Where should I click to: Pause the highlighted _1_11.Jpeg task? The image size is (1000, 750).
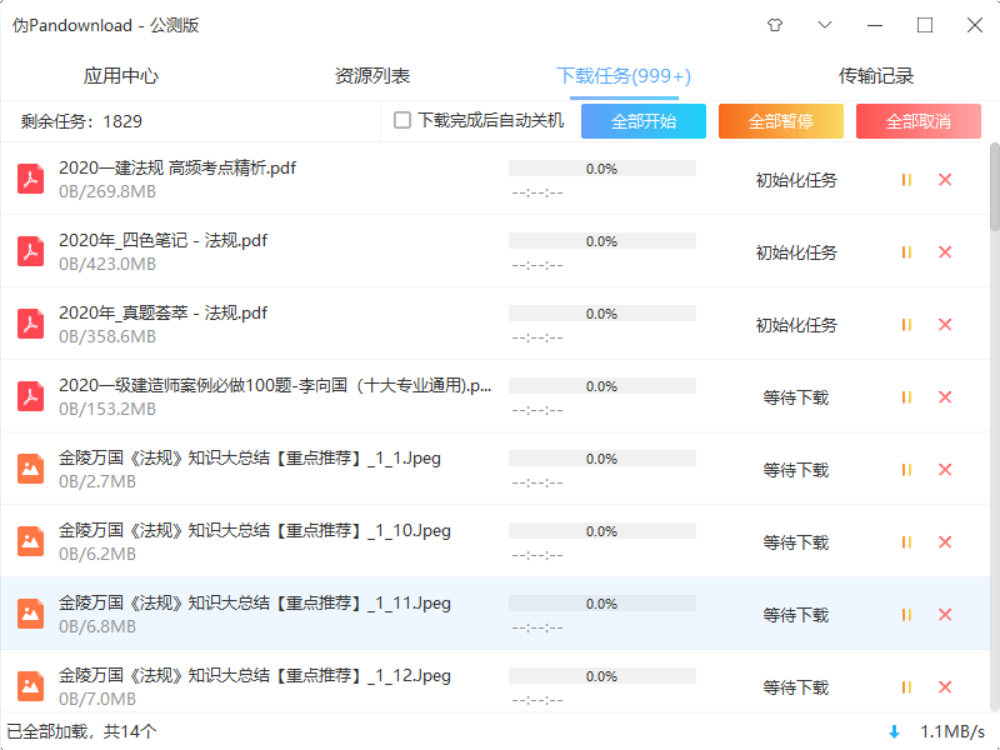(x=906, y=614)
